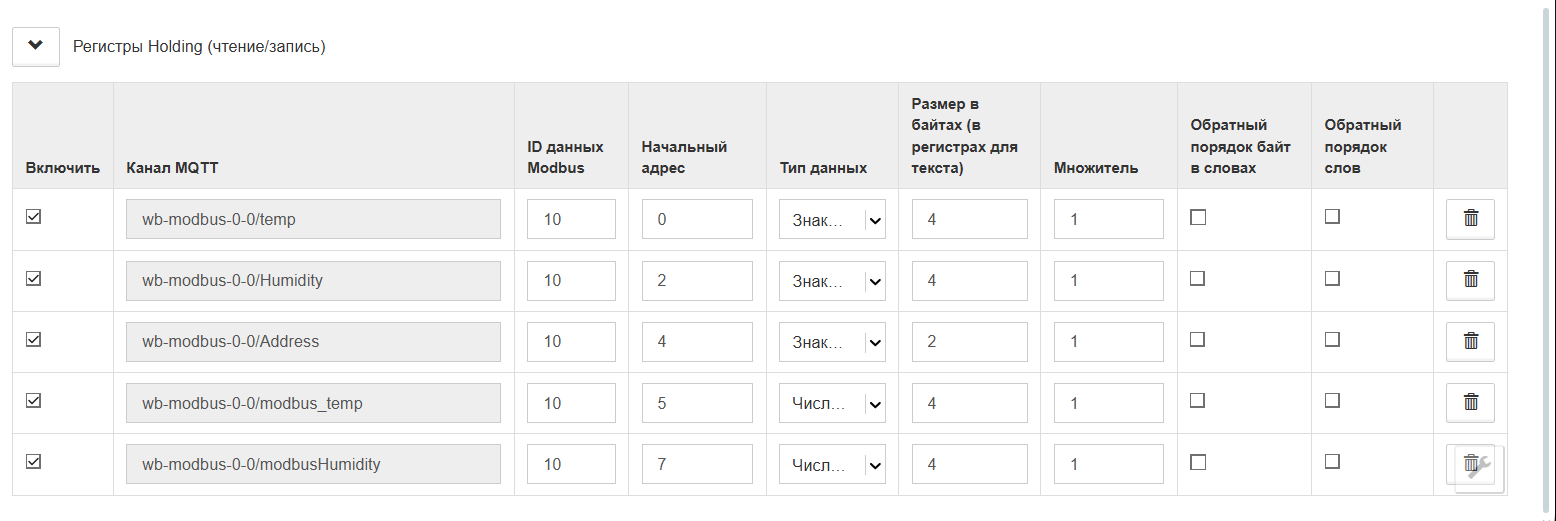Open data type dropdown for modbusHumidity row
The height and width of the screenshot is (521, 1556).
click(x=832, y=464)
